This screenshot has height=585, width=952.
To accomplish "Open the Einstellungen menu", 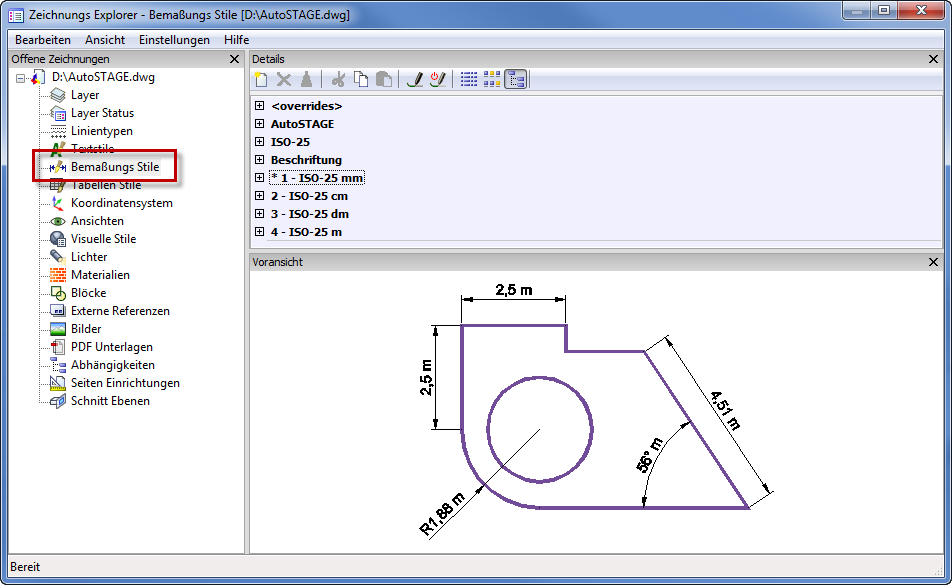I will [x=174, y=40].
